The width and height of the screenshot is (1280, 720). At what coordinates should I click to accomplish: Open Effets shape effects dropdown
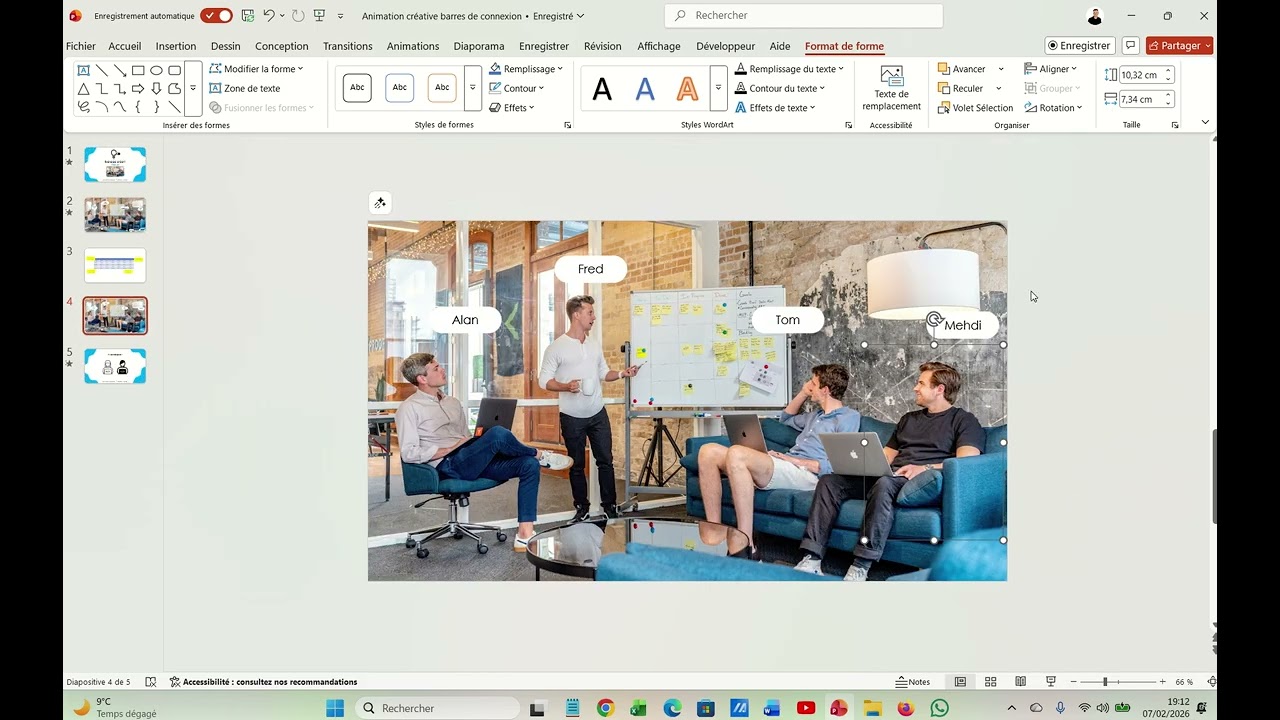click(x=512, y=107)
